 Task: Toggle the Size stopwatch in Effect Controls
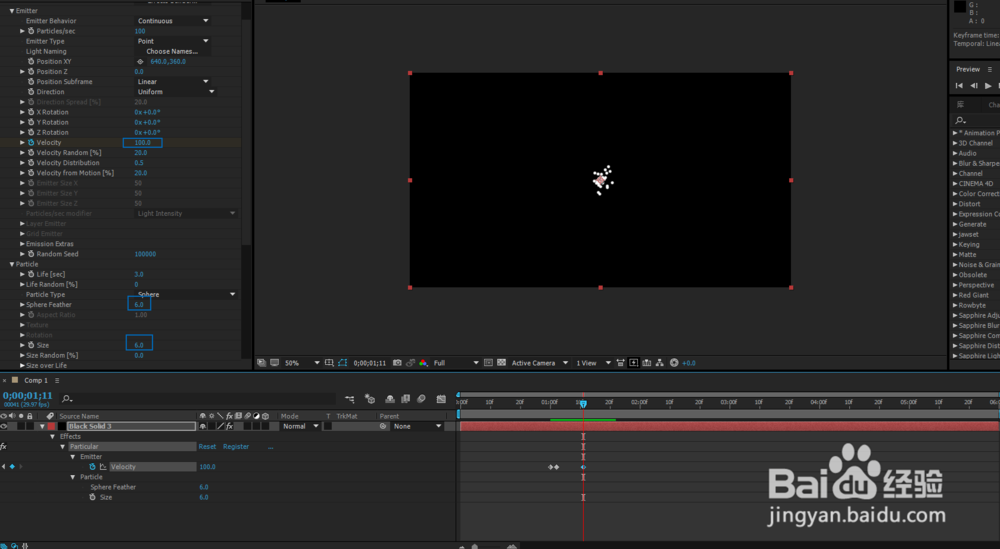(31, 345)
